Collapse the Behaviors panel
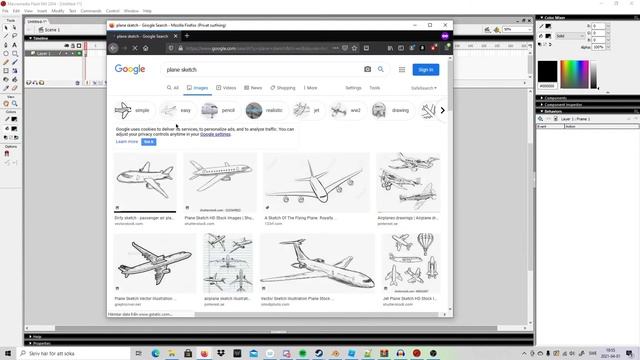Viewport: 640px width, 360px height. tap(542, 111)
